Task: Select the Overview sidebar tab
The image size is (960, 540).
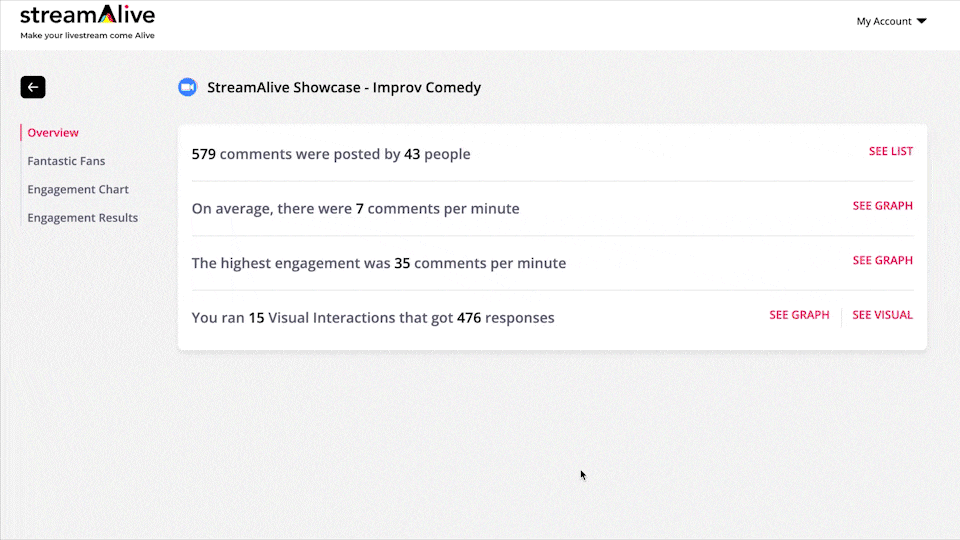Action: click(x=53, y=132)
